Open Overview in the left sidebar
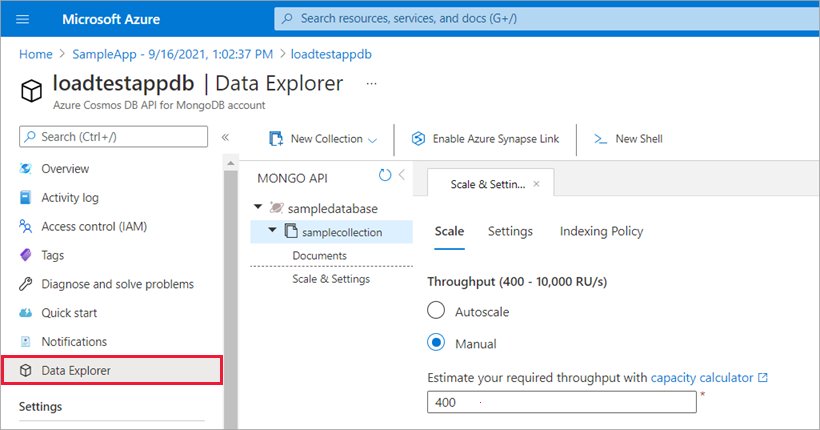This screenshot has height=430, width=820. click(65, 169)
